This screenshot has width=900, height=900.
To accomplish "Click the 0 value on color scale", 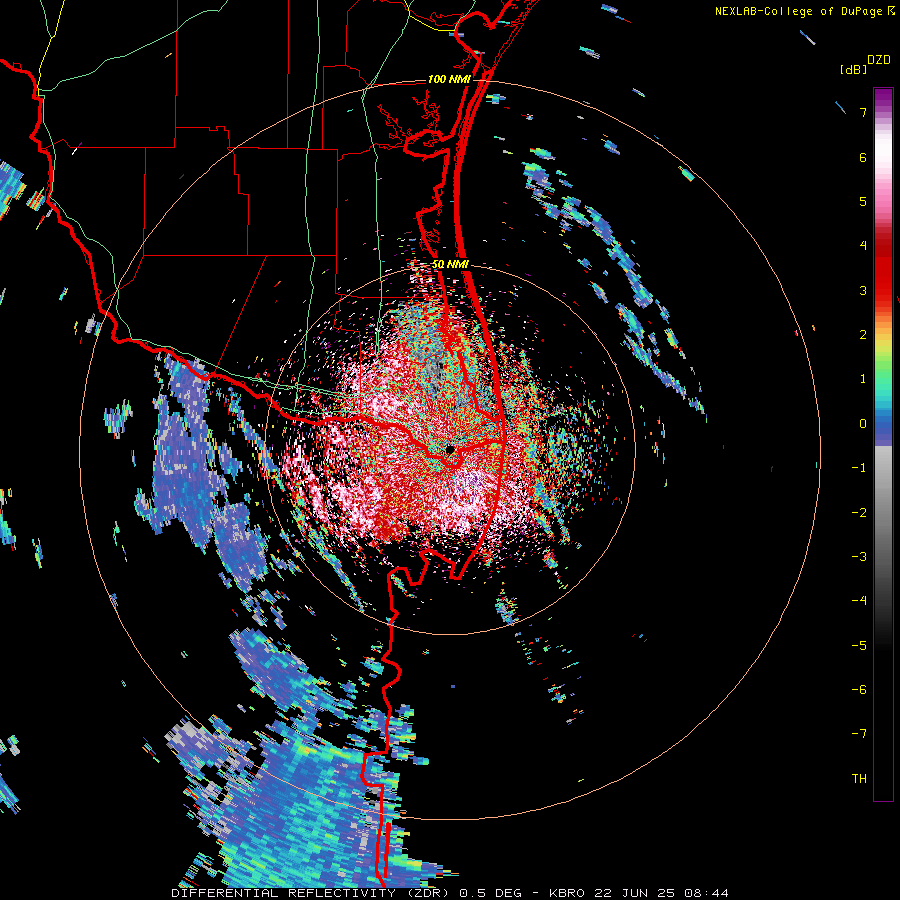I will [863, 424].
